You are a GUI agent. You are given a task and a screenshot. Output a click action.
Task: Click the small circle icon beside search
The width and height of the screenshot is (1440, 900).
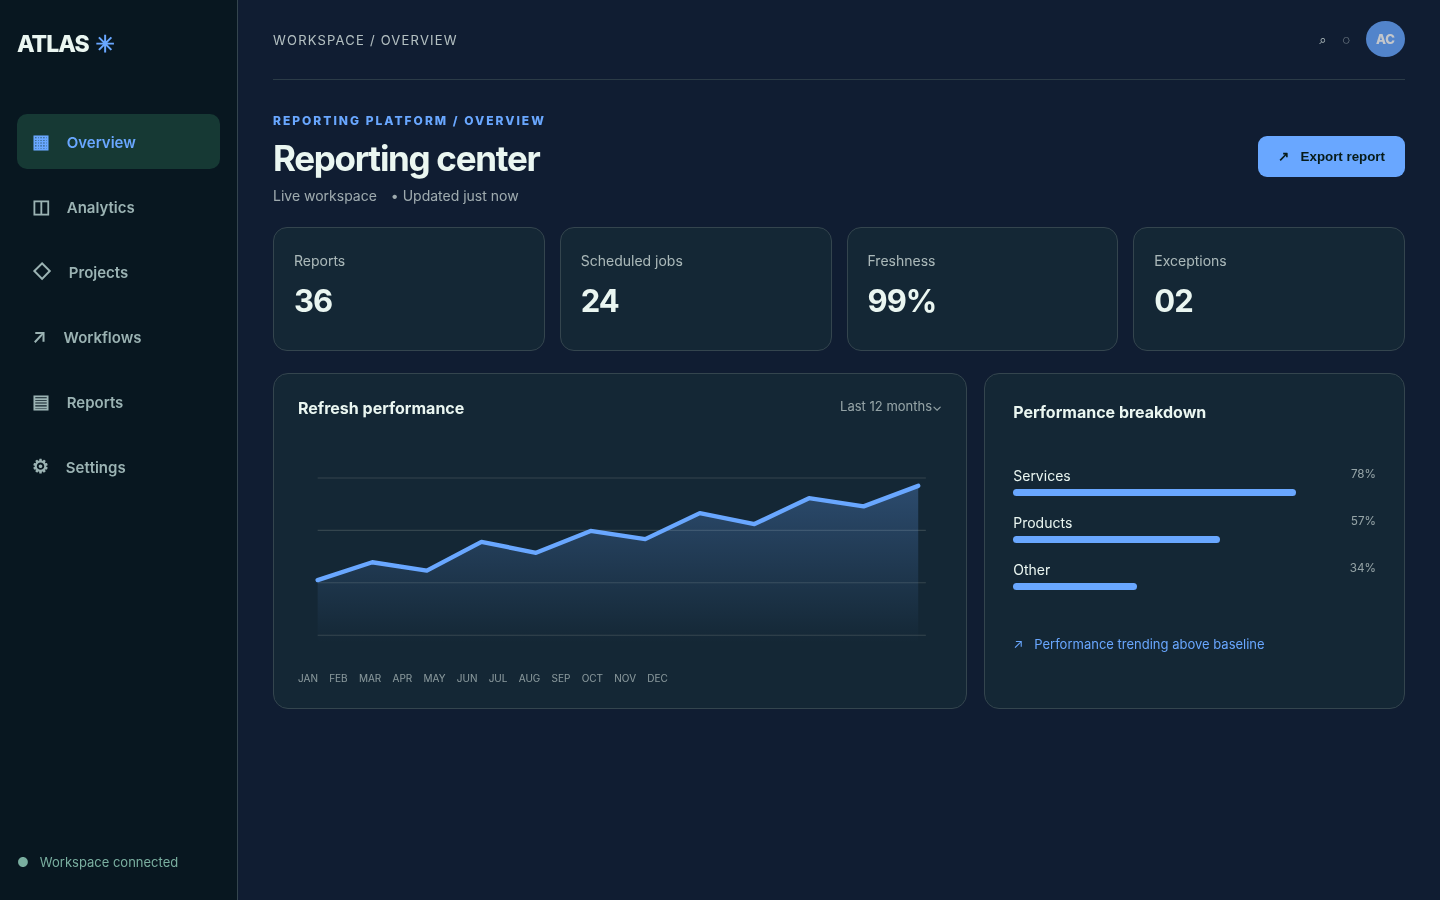tap(1346, 40)
